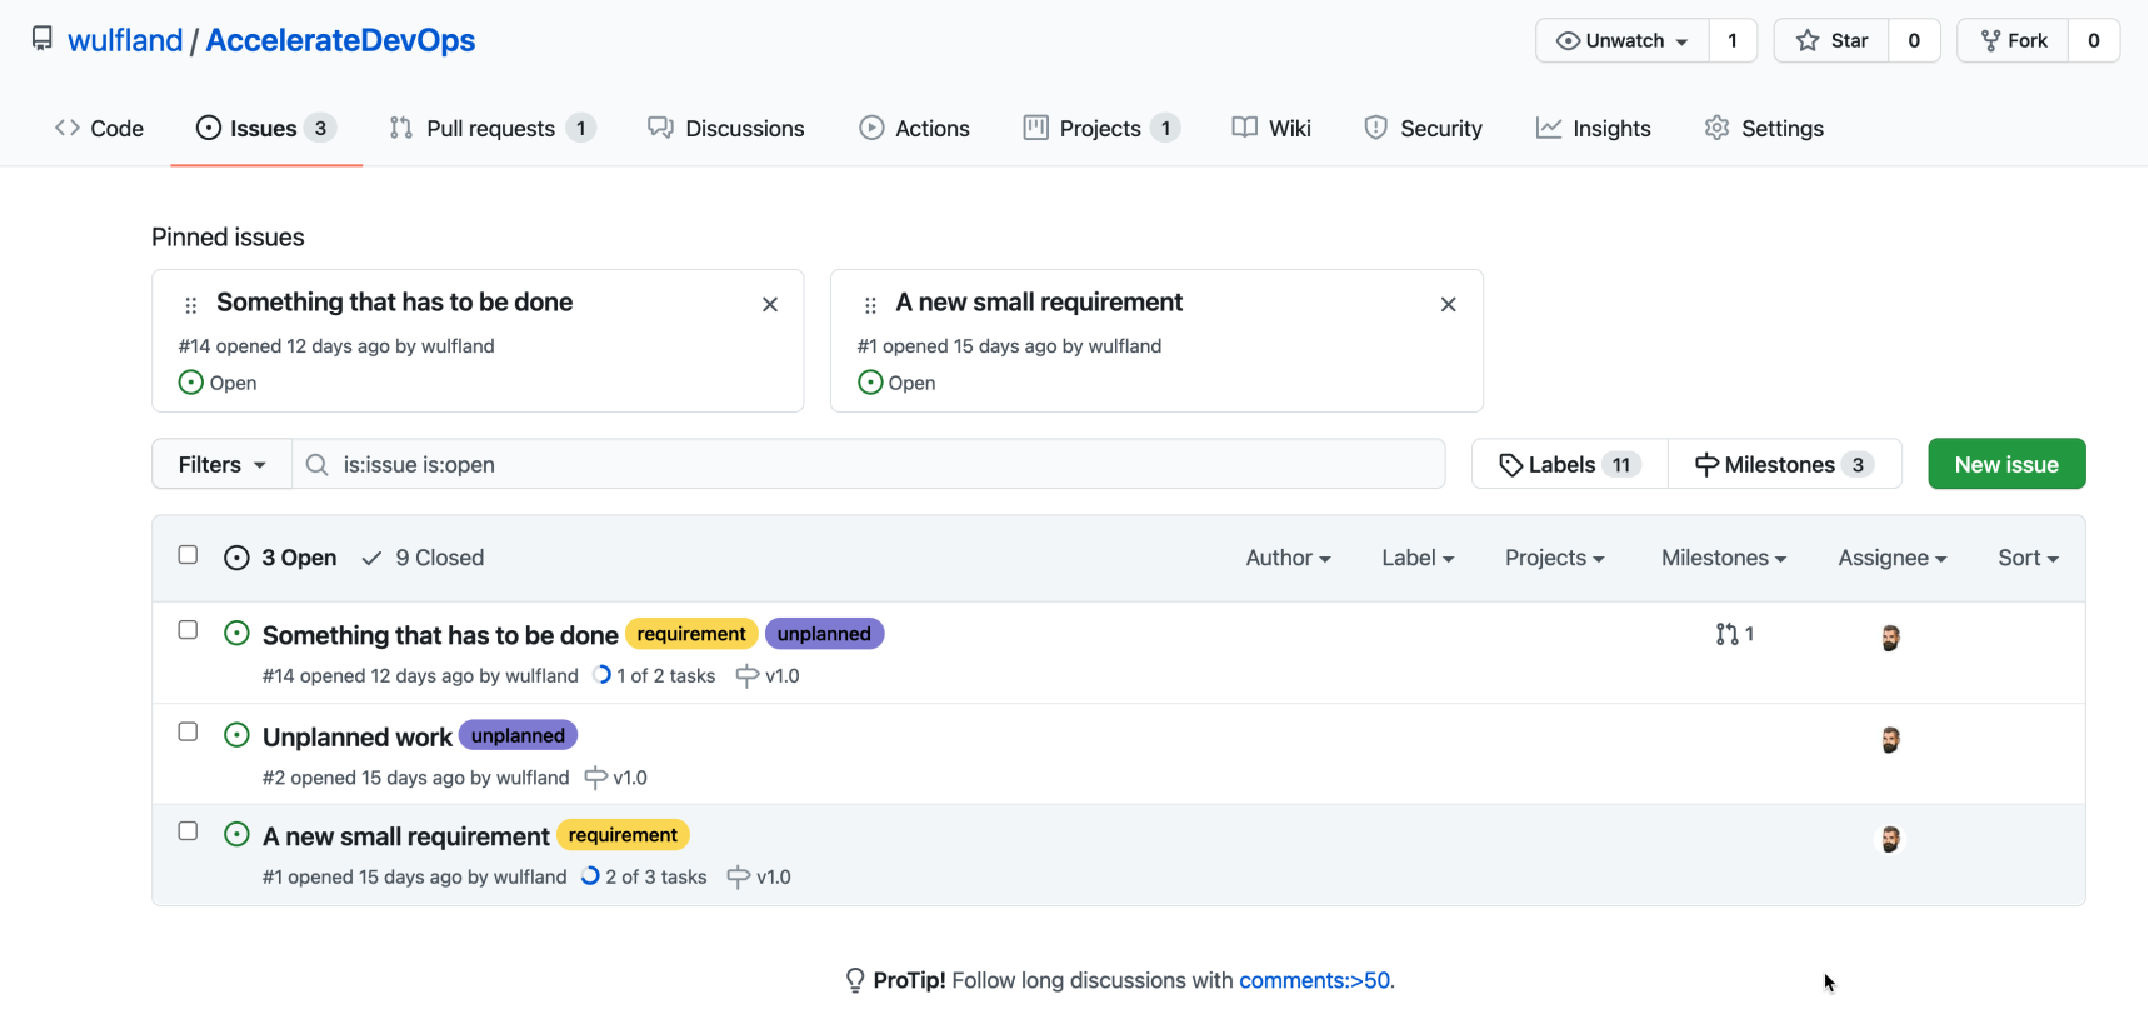Open the Wiki tab
The width and height of the screenshot is (2148, 1036).
coord(1271,128)
